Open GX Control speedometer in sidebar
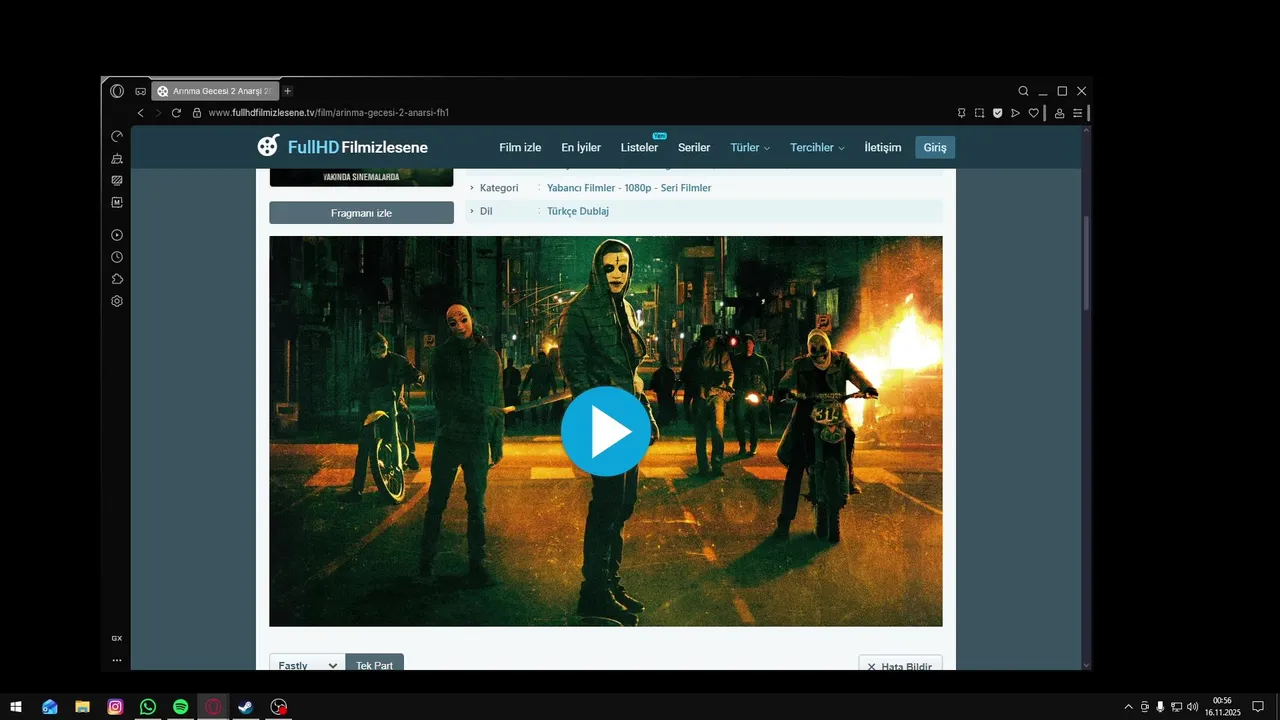1280x720 pixels. pos(117,136)
